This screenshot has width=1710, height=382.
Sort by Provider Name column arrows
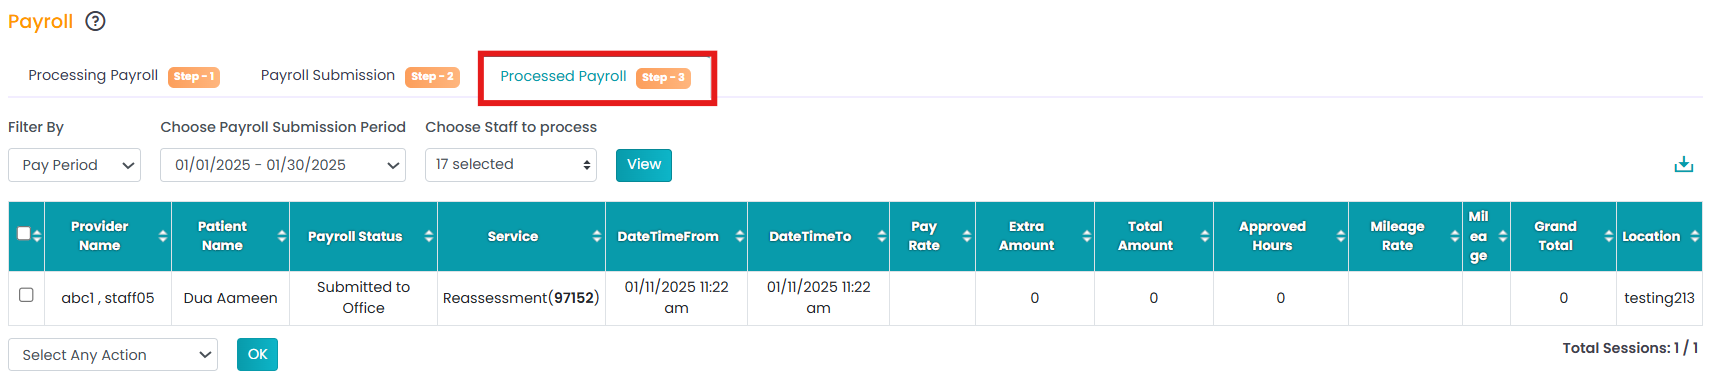pos(162,236)
